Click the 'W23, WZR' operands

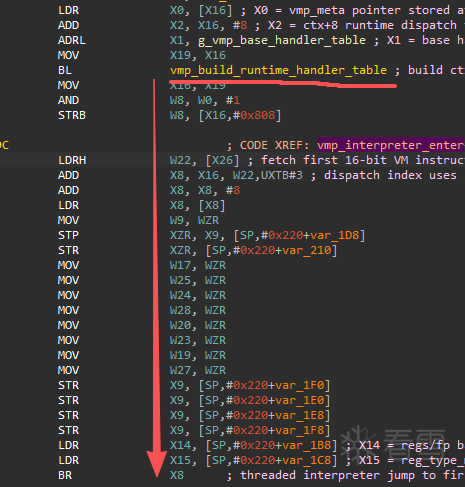[x=198, y=340]
